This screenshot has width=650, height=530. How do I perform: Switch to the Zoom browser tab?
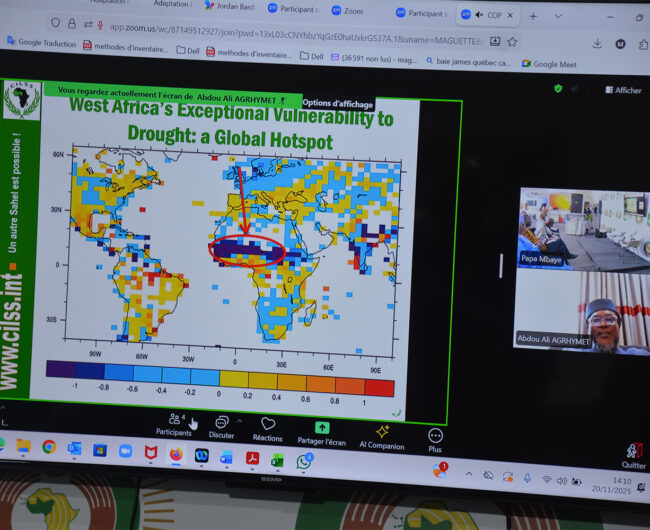pos(346,12)
